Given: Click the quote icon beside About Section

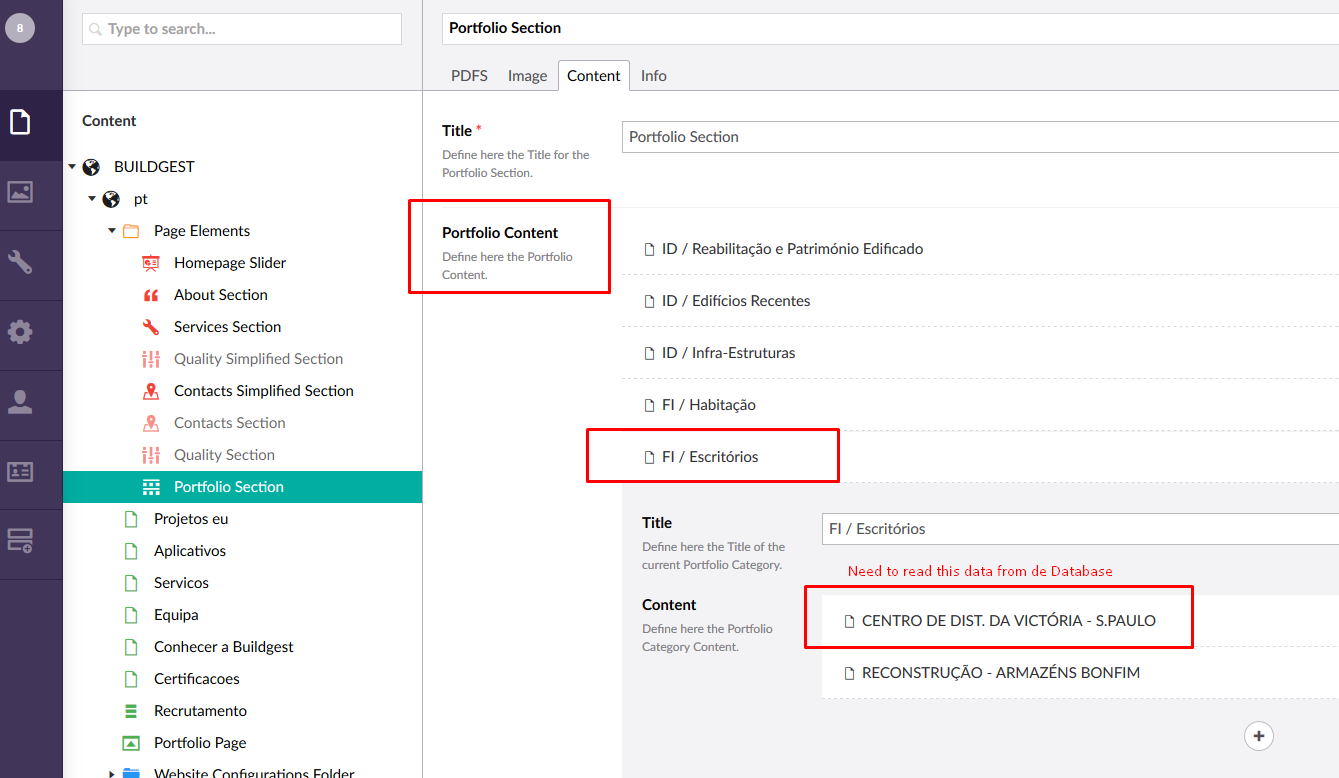Looking at the screenshot, I should pyautogui.click(x=151, y=295).
